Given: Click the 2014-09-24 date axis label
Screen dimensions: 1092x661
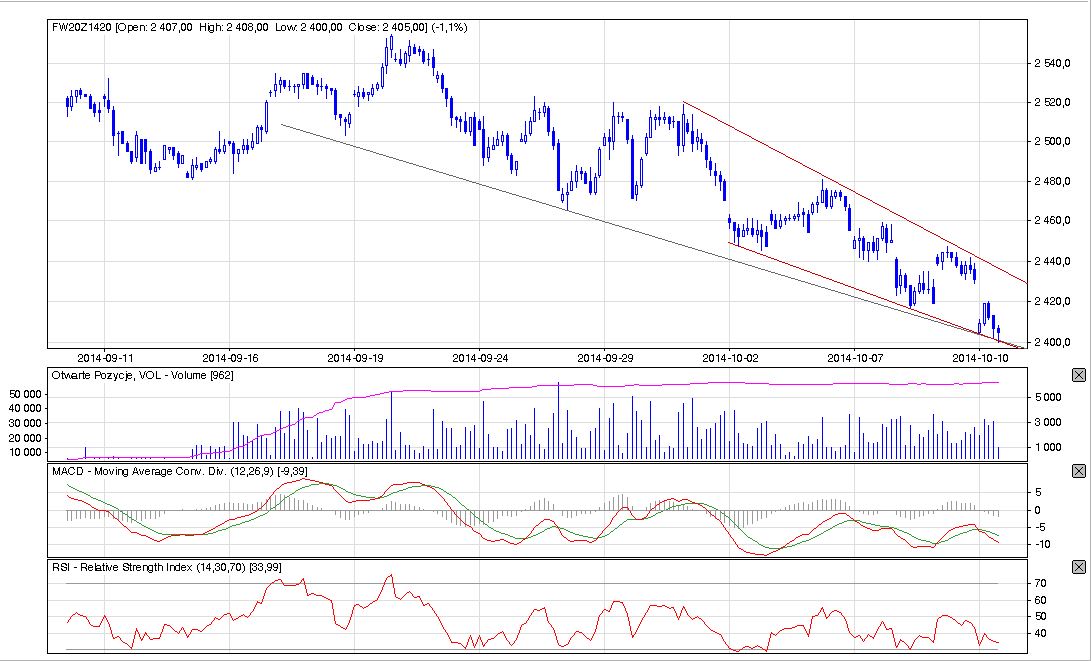Looking at the screenshot, I should 481,356.
